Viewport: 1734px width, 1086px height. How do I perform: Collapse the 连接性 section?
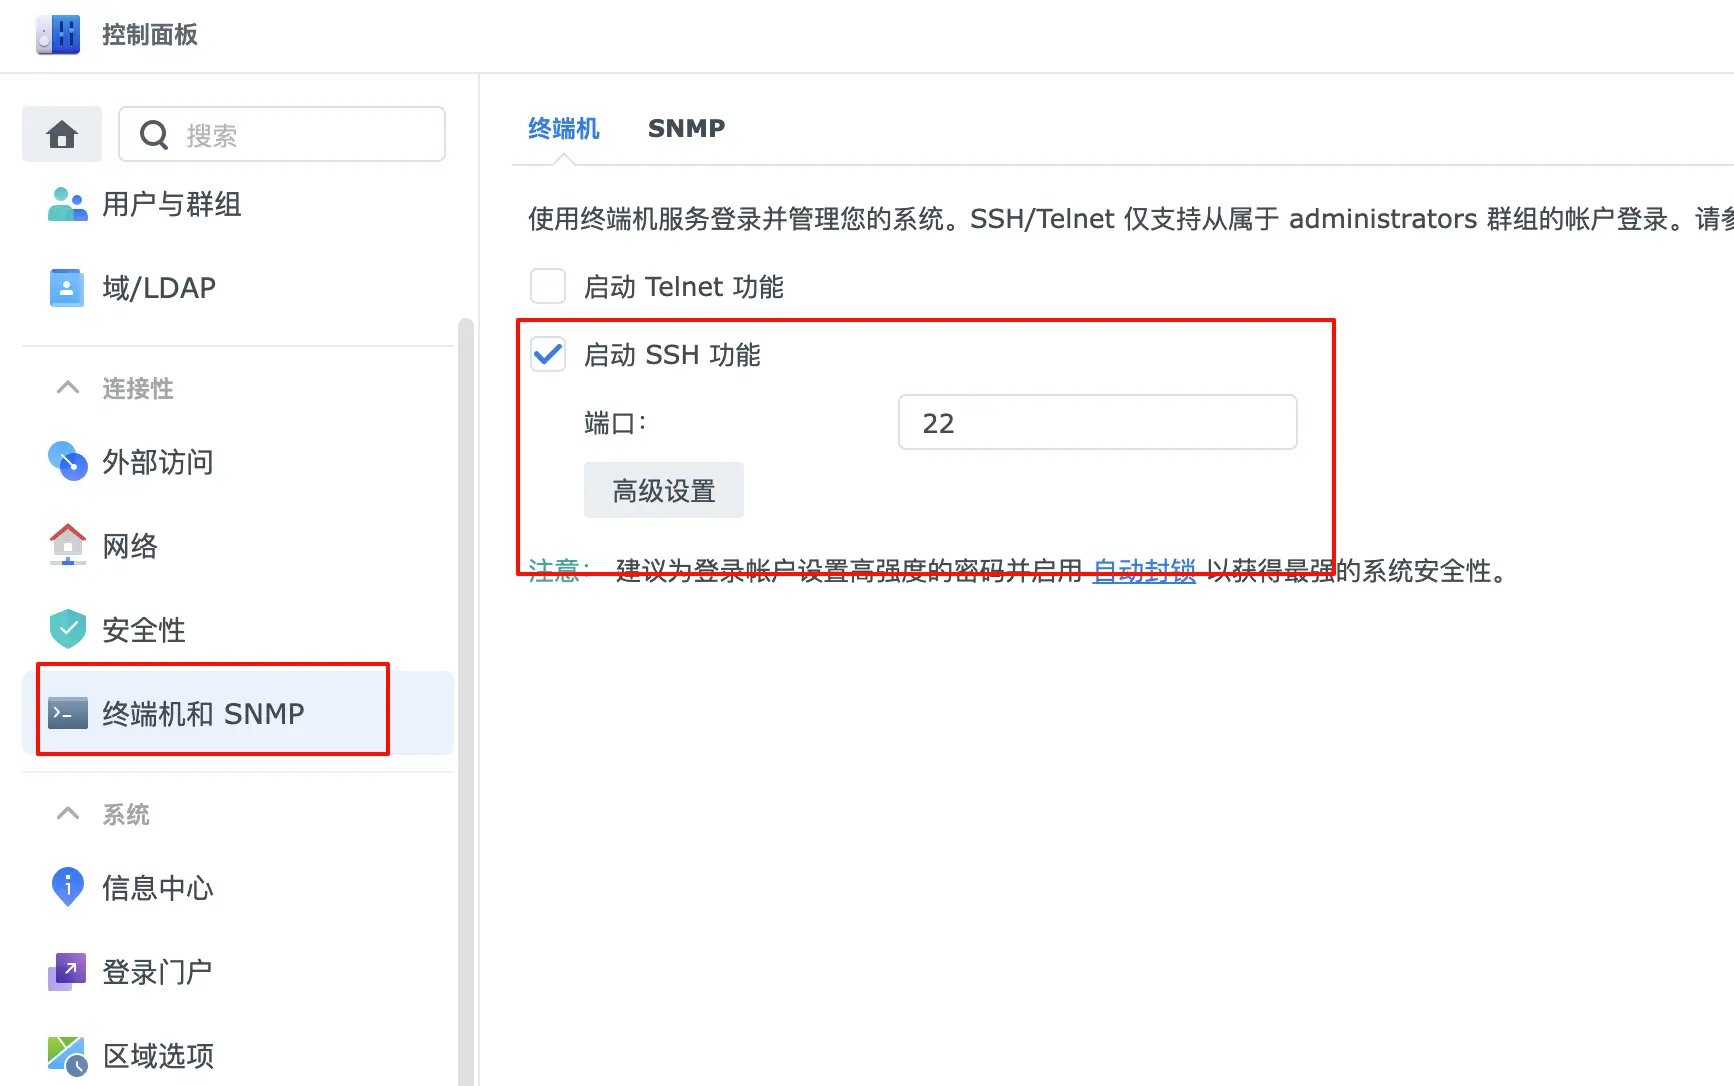point(67,388)
